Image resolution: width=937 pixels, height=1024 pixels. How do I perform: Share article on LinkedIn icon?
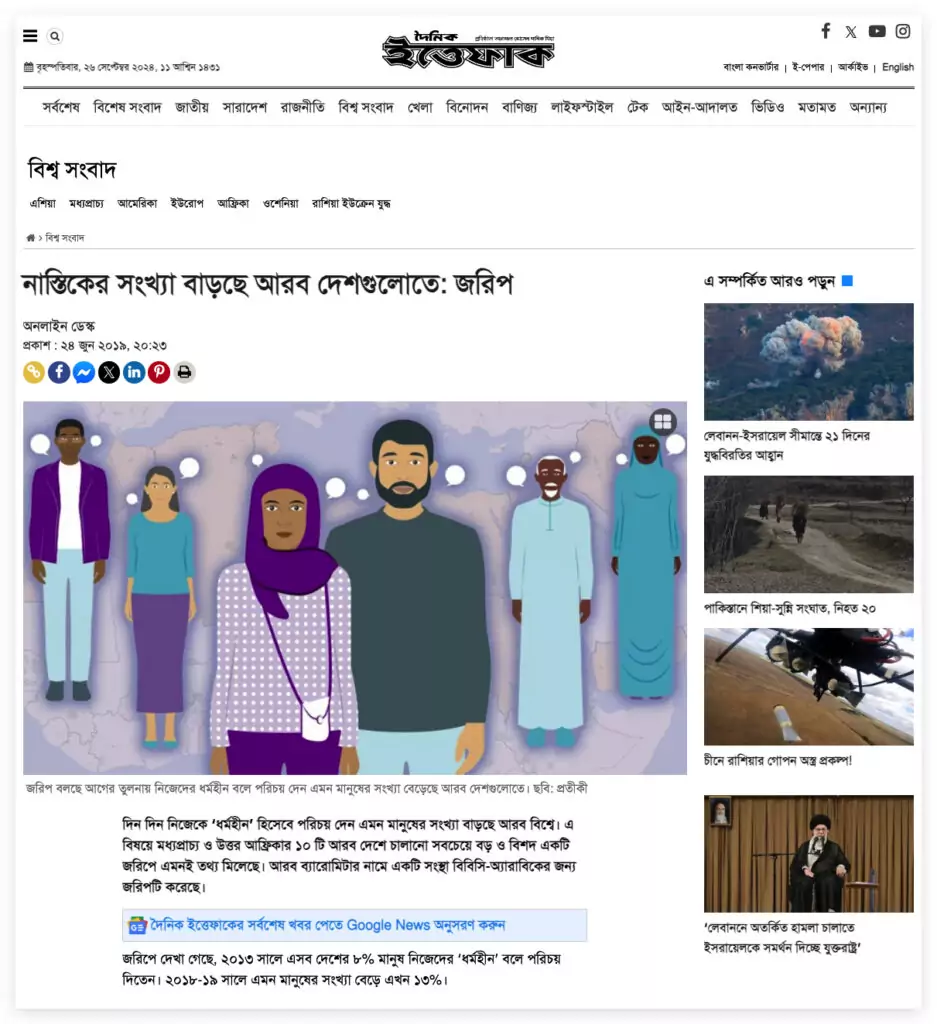134,372
